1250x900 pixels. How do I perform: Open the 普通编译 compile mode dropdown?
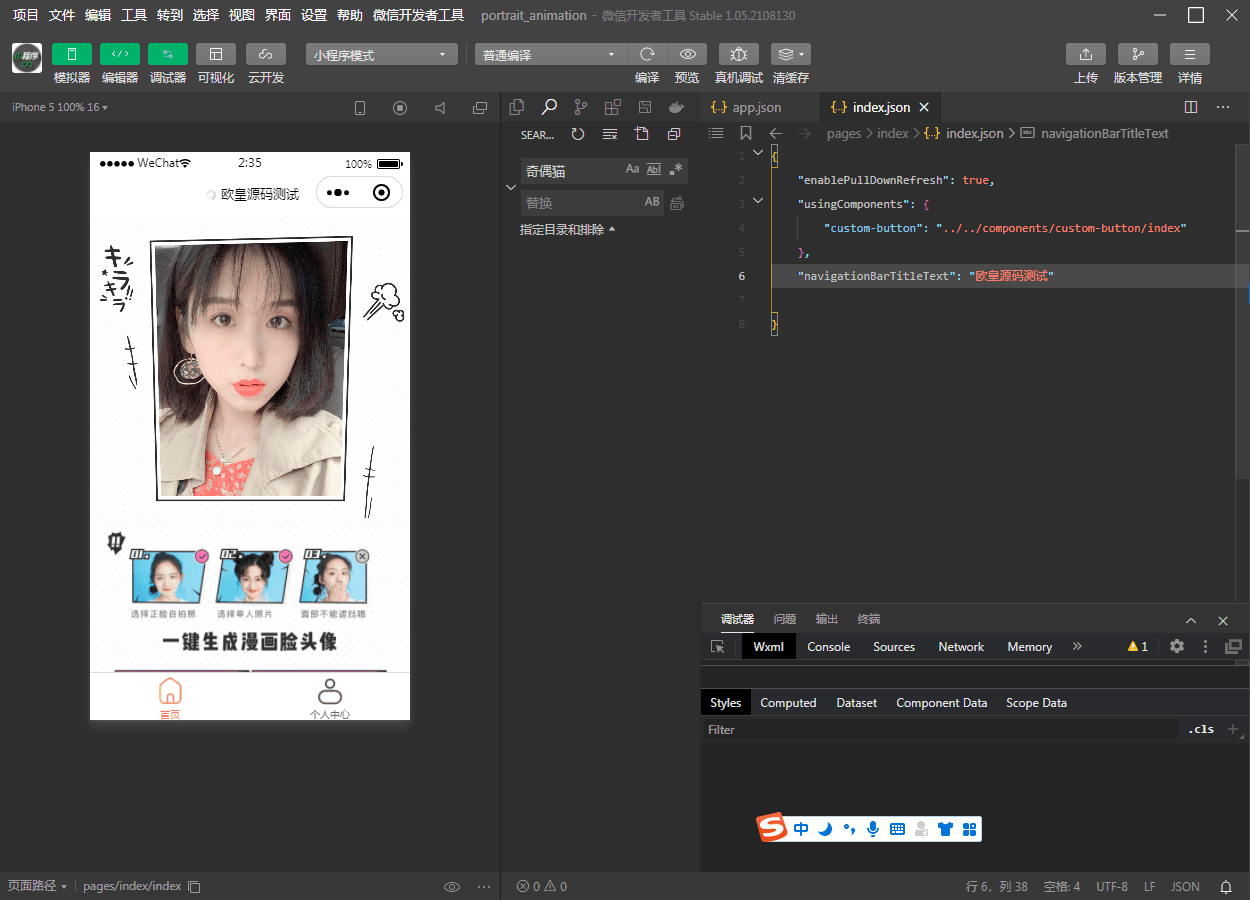[x=549, y=55]
